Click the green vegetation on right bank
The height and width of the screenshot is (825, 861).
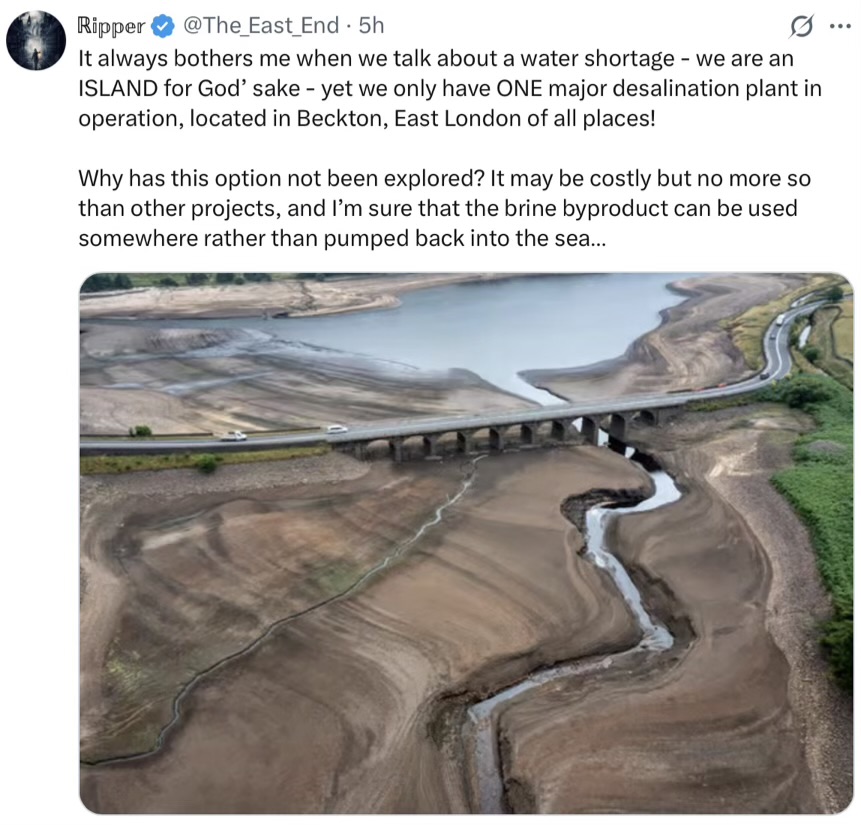tap(815, 494)
